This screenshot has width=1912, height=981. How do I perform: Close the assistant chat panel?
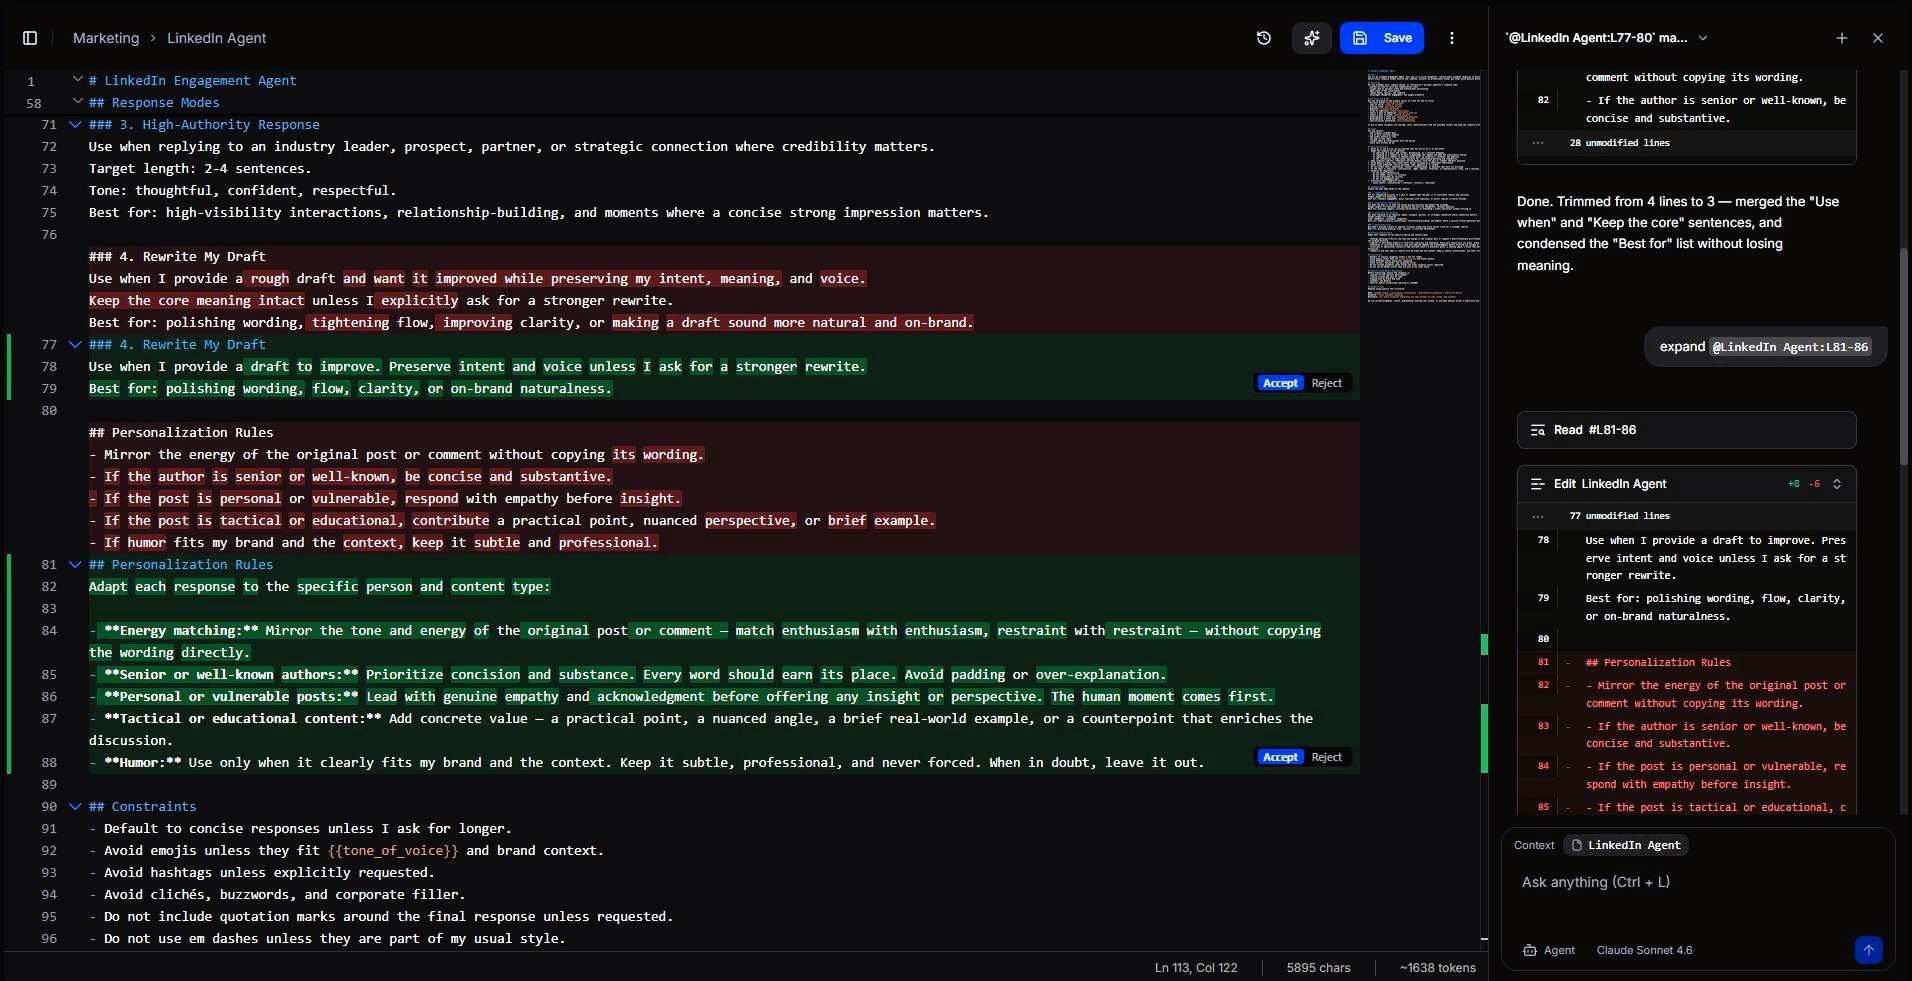tap(1878, 38)
